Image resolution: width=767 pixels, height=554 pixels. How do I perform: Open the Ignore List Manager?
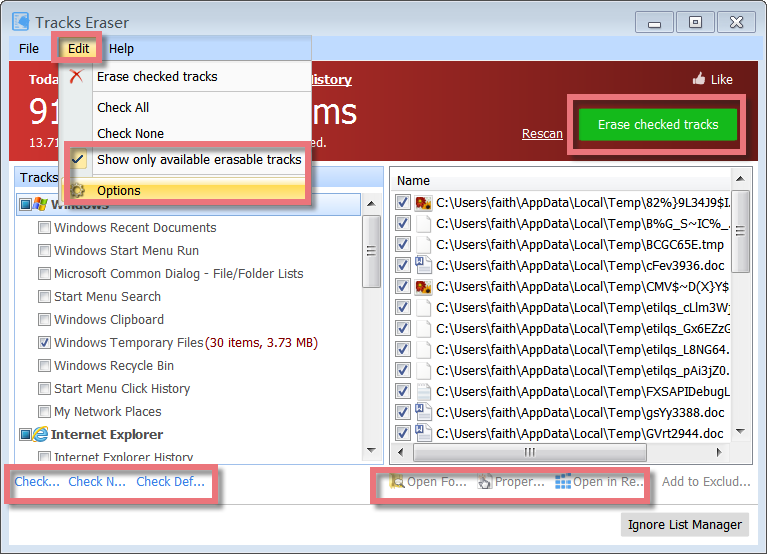point(684,525)
